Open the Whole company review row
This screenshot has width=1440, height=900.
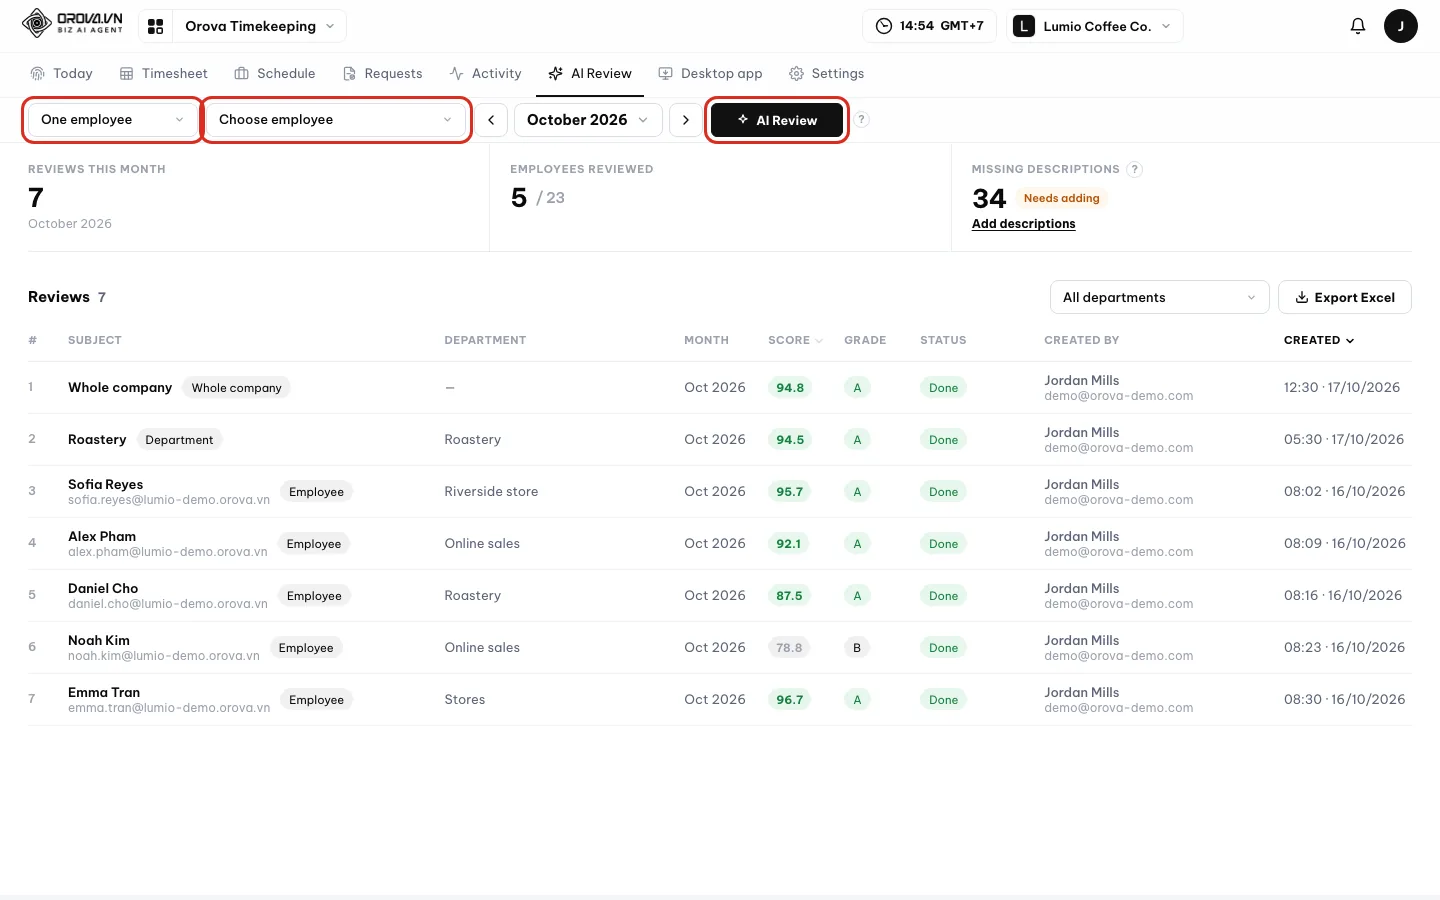pos(720,388)
